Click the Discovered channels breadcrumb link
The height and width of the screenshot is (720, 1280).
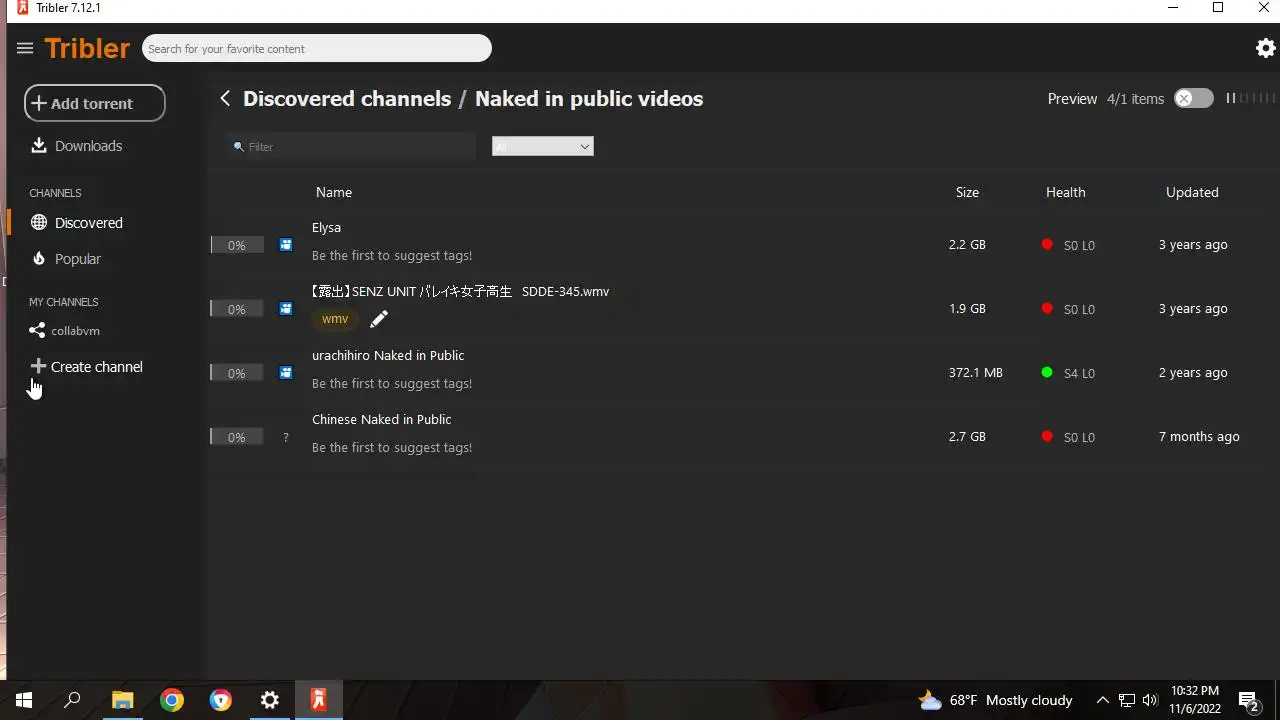coord(347,98)
